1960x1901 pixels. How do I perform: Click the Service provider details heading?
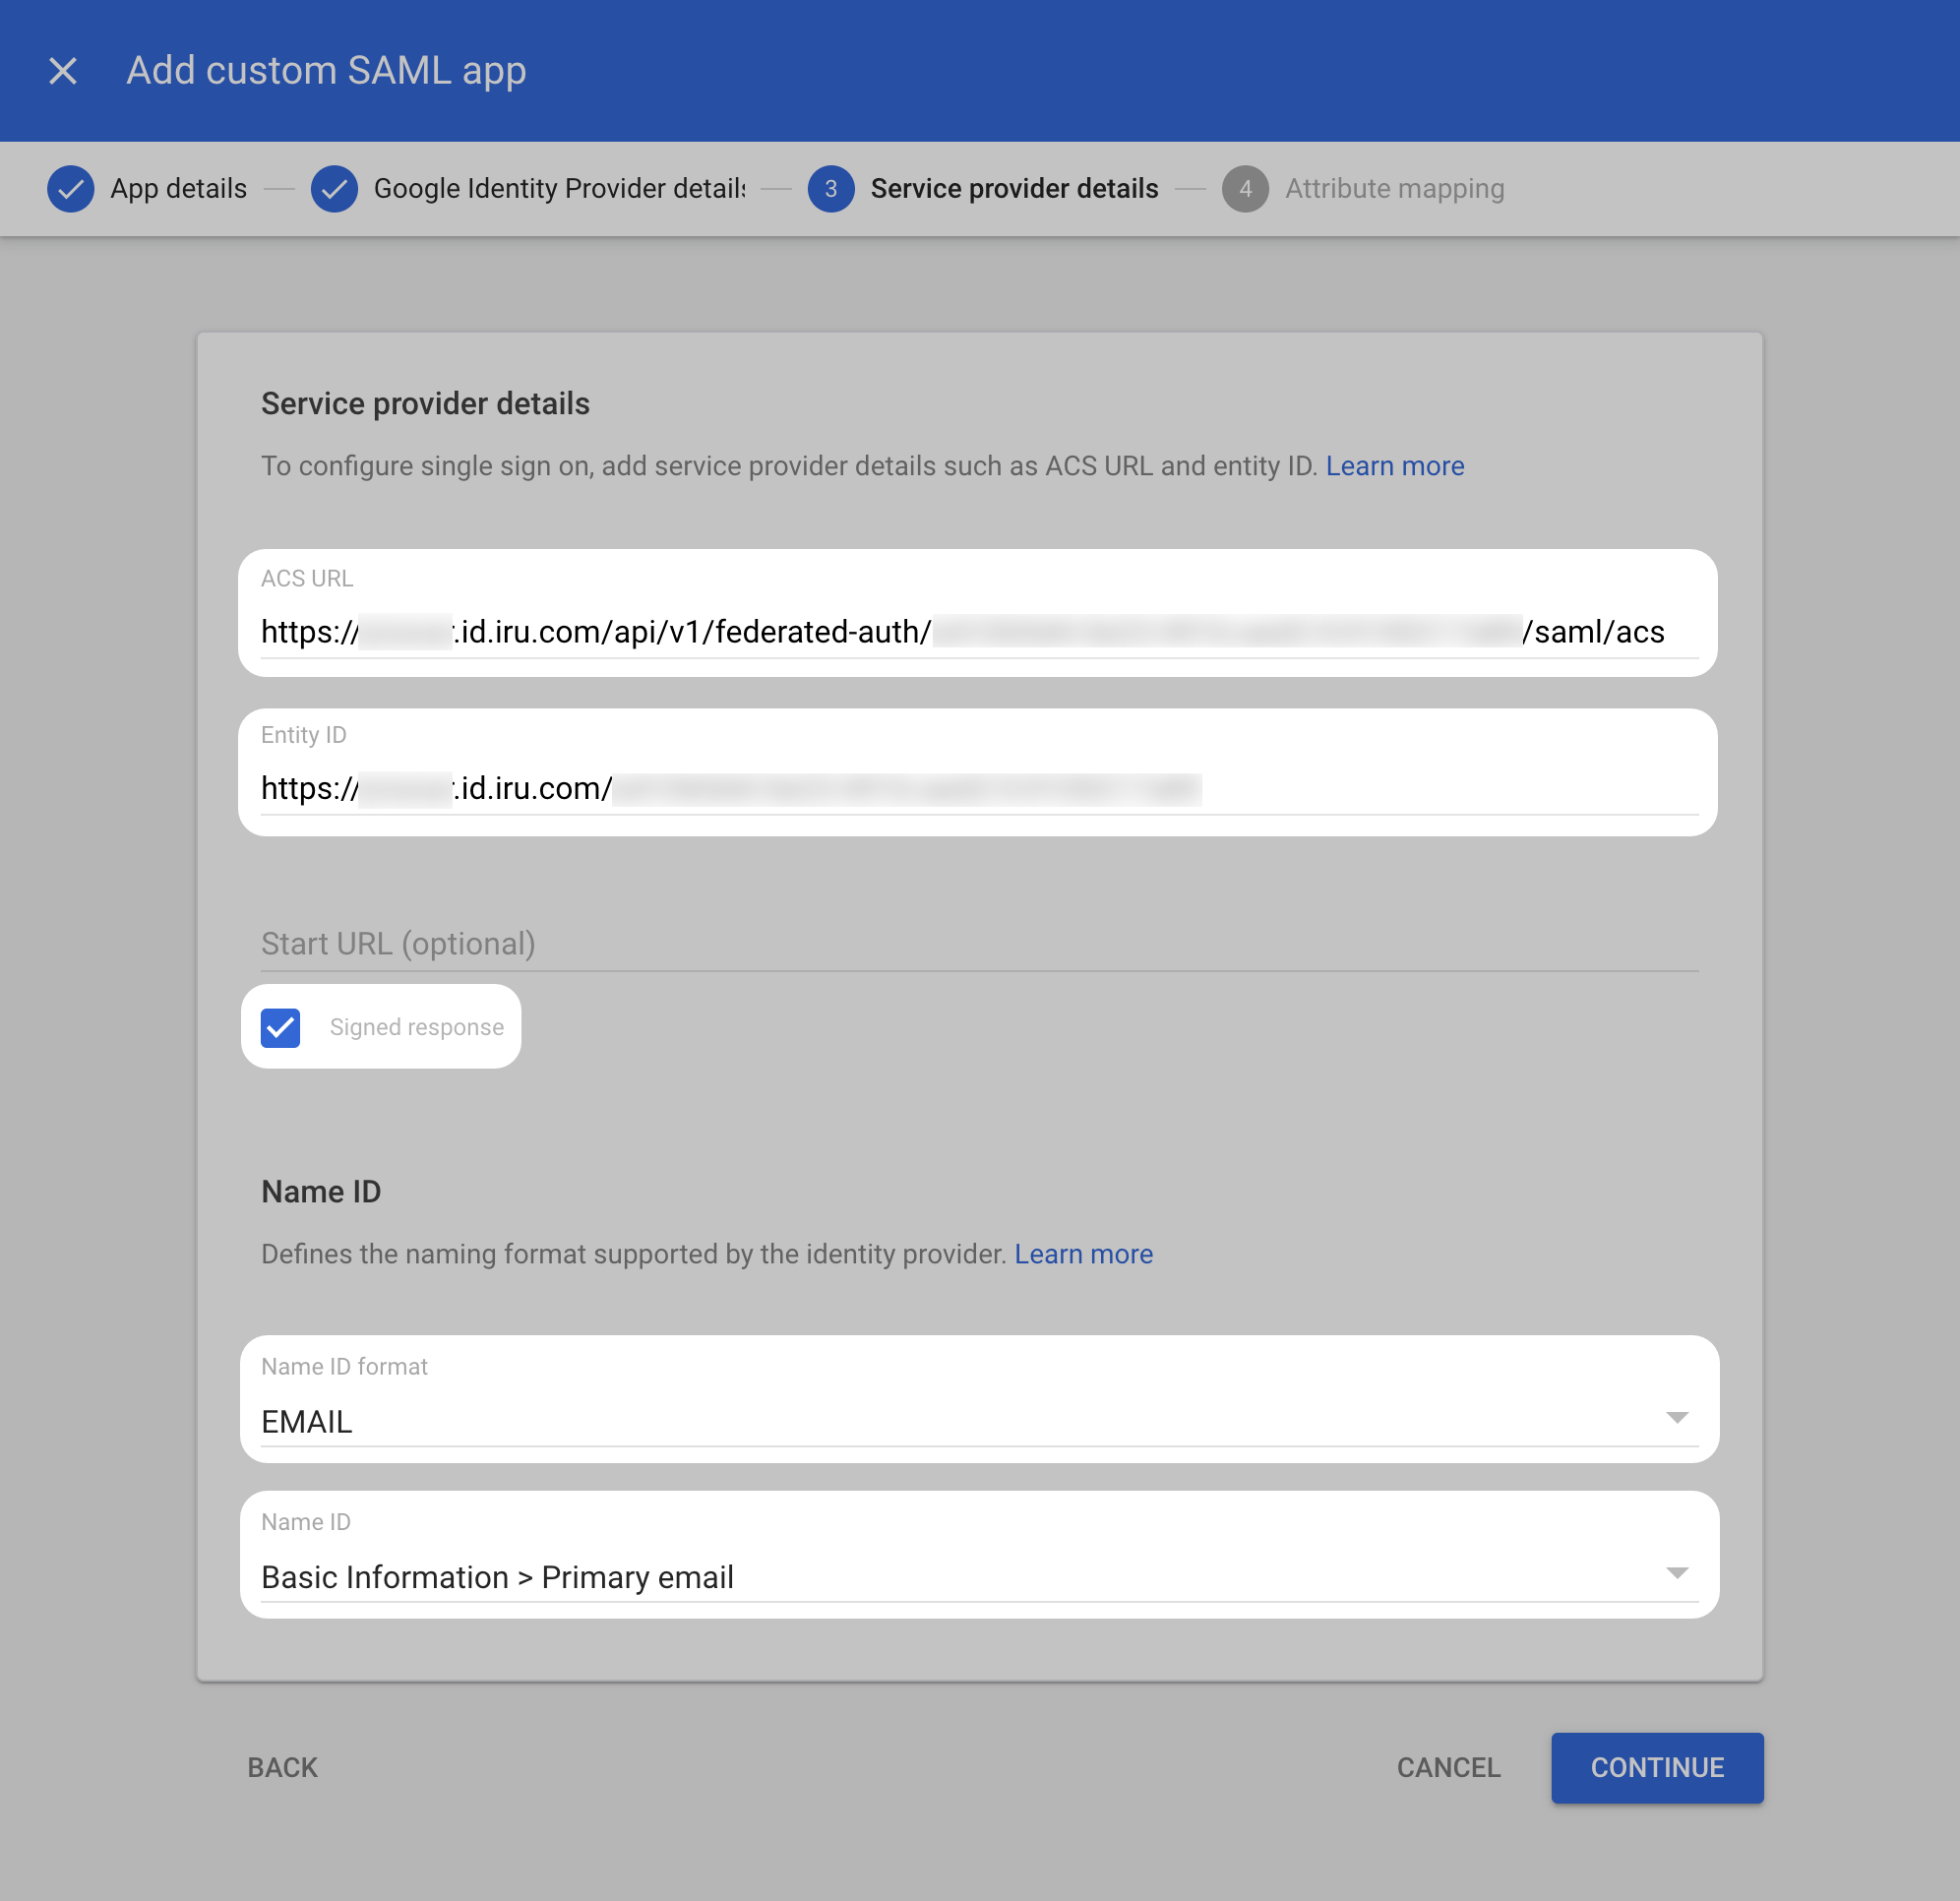425,404
